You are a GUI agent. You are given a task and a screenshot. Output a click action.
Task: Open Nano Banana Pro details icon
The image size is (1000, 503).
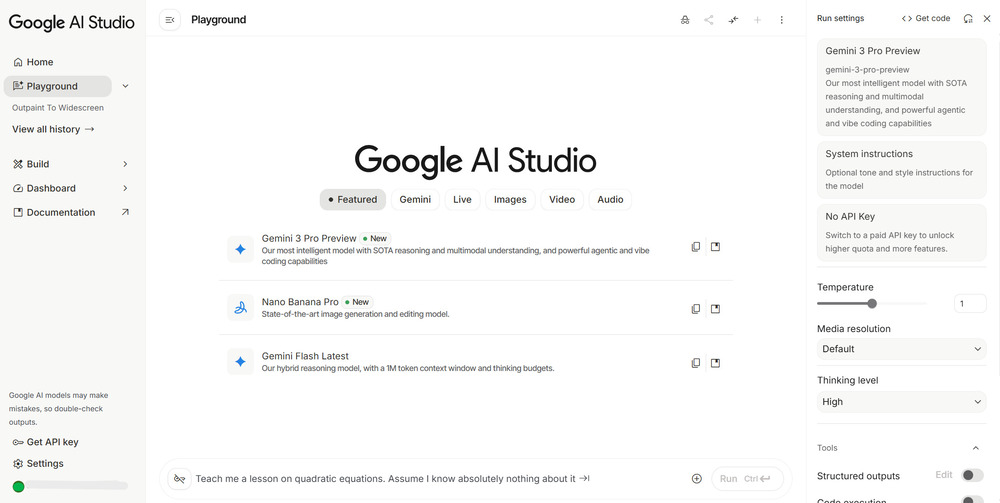pyautogui.click(x=716, y=309)
